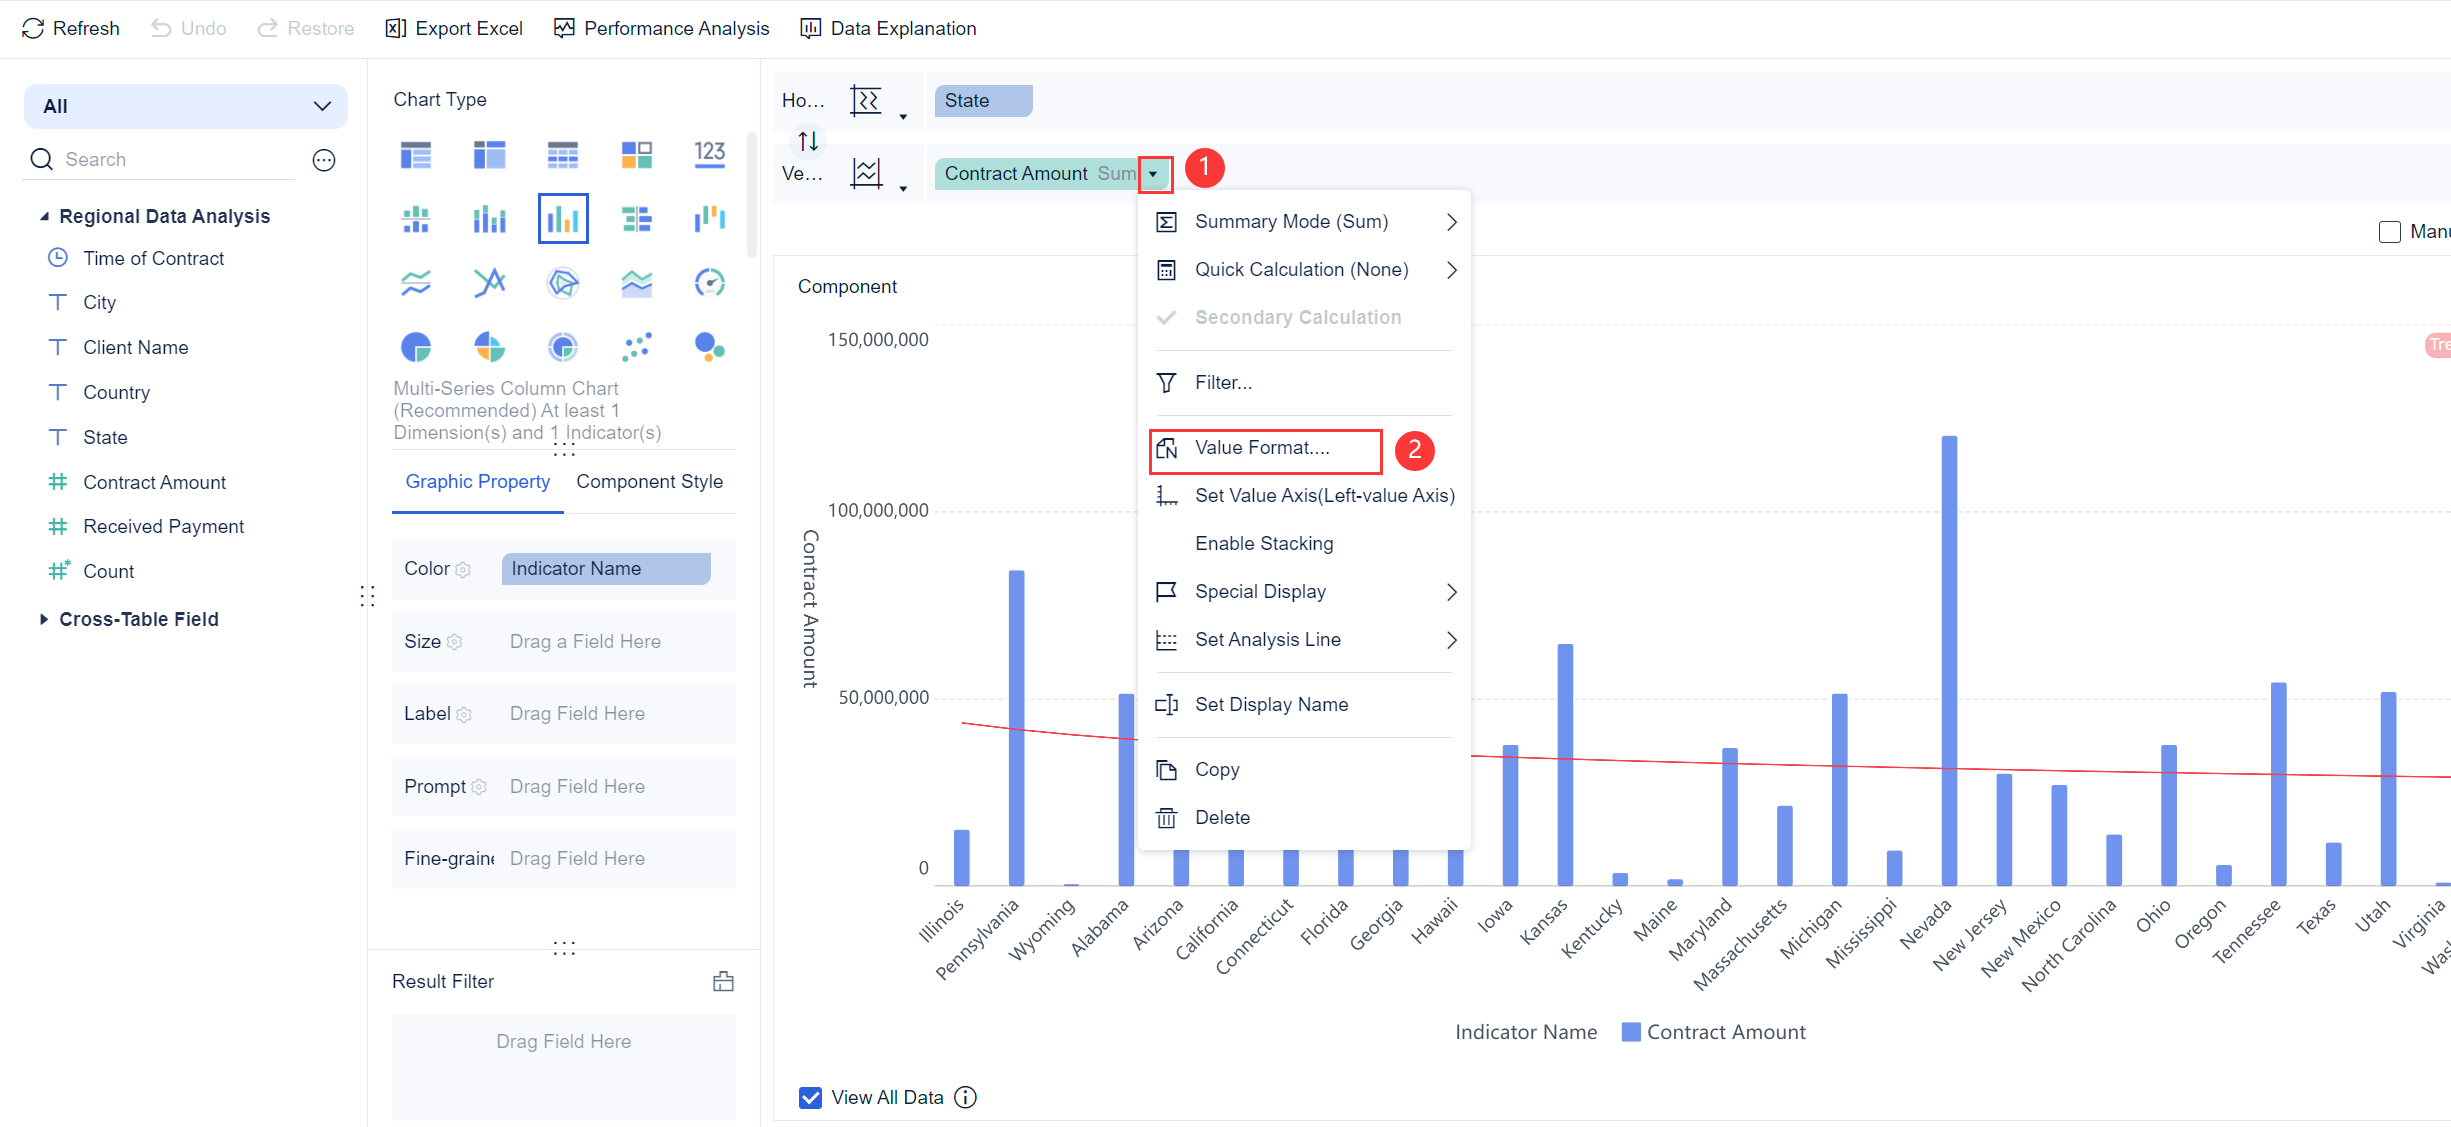Uncheck the View All Data checkbox

(811, 1097)
